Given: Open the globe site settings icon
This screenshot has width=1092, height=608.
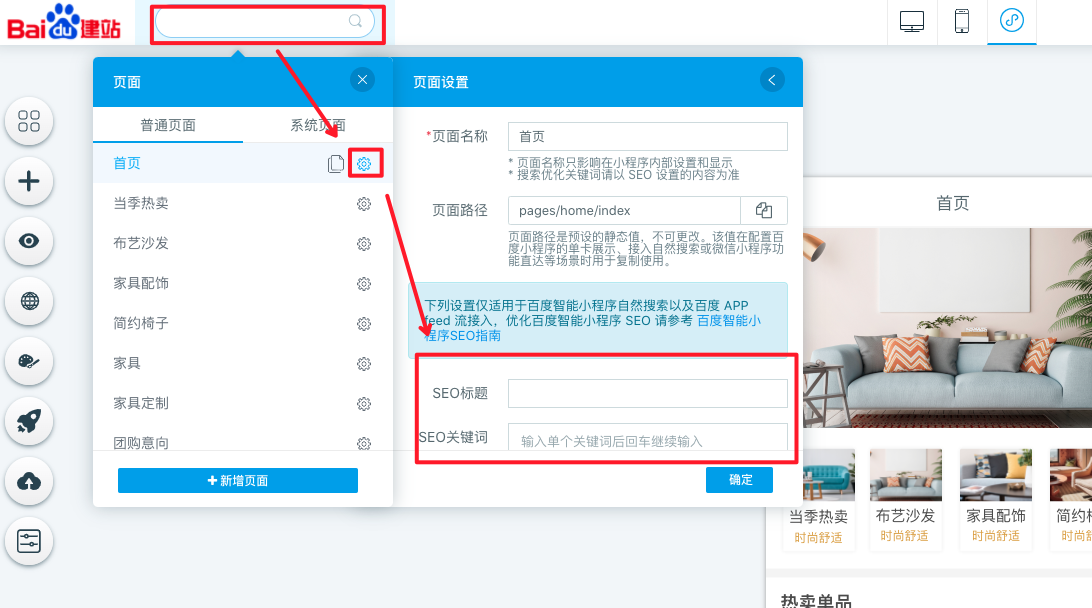Looking at the screenshot, I should tap(29, 301).
